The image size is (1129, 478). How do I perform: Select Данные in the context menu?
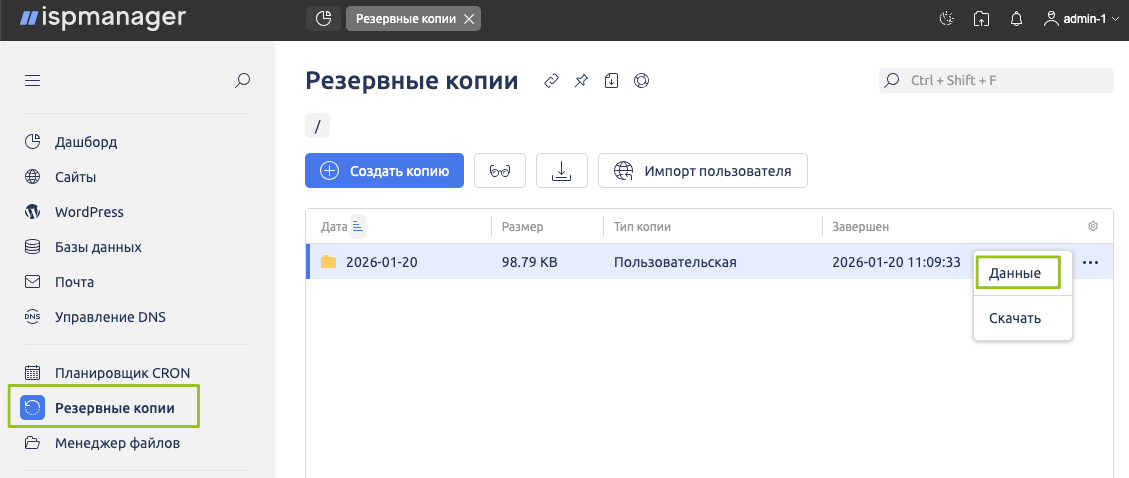click(x=1014, y=273)
